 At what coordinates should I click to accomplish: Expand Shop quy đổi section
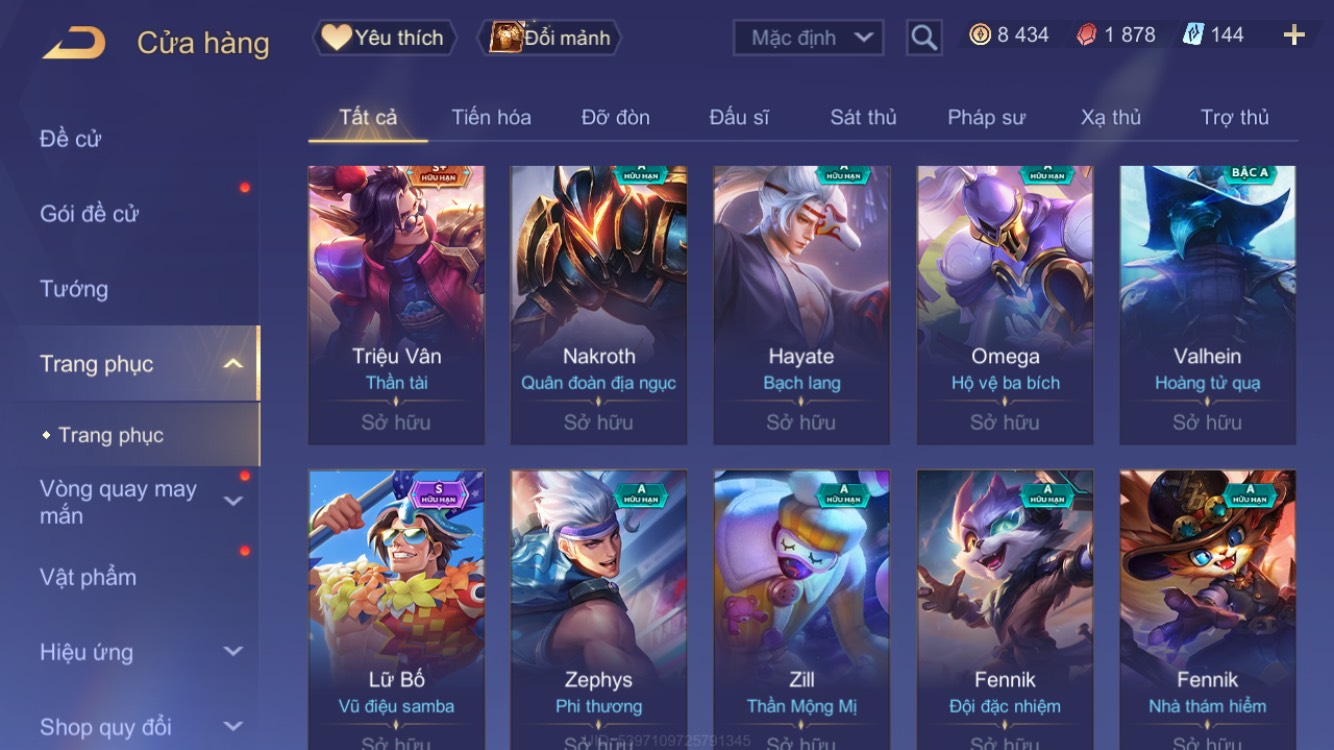point(233,727)
